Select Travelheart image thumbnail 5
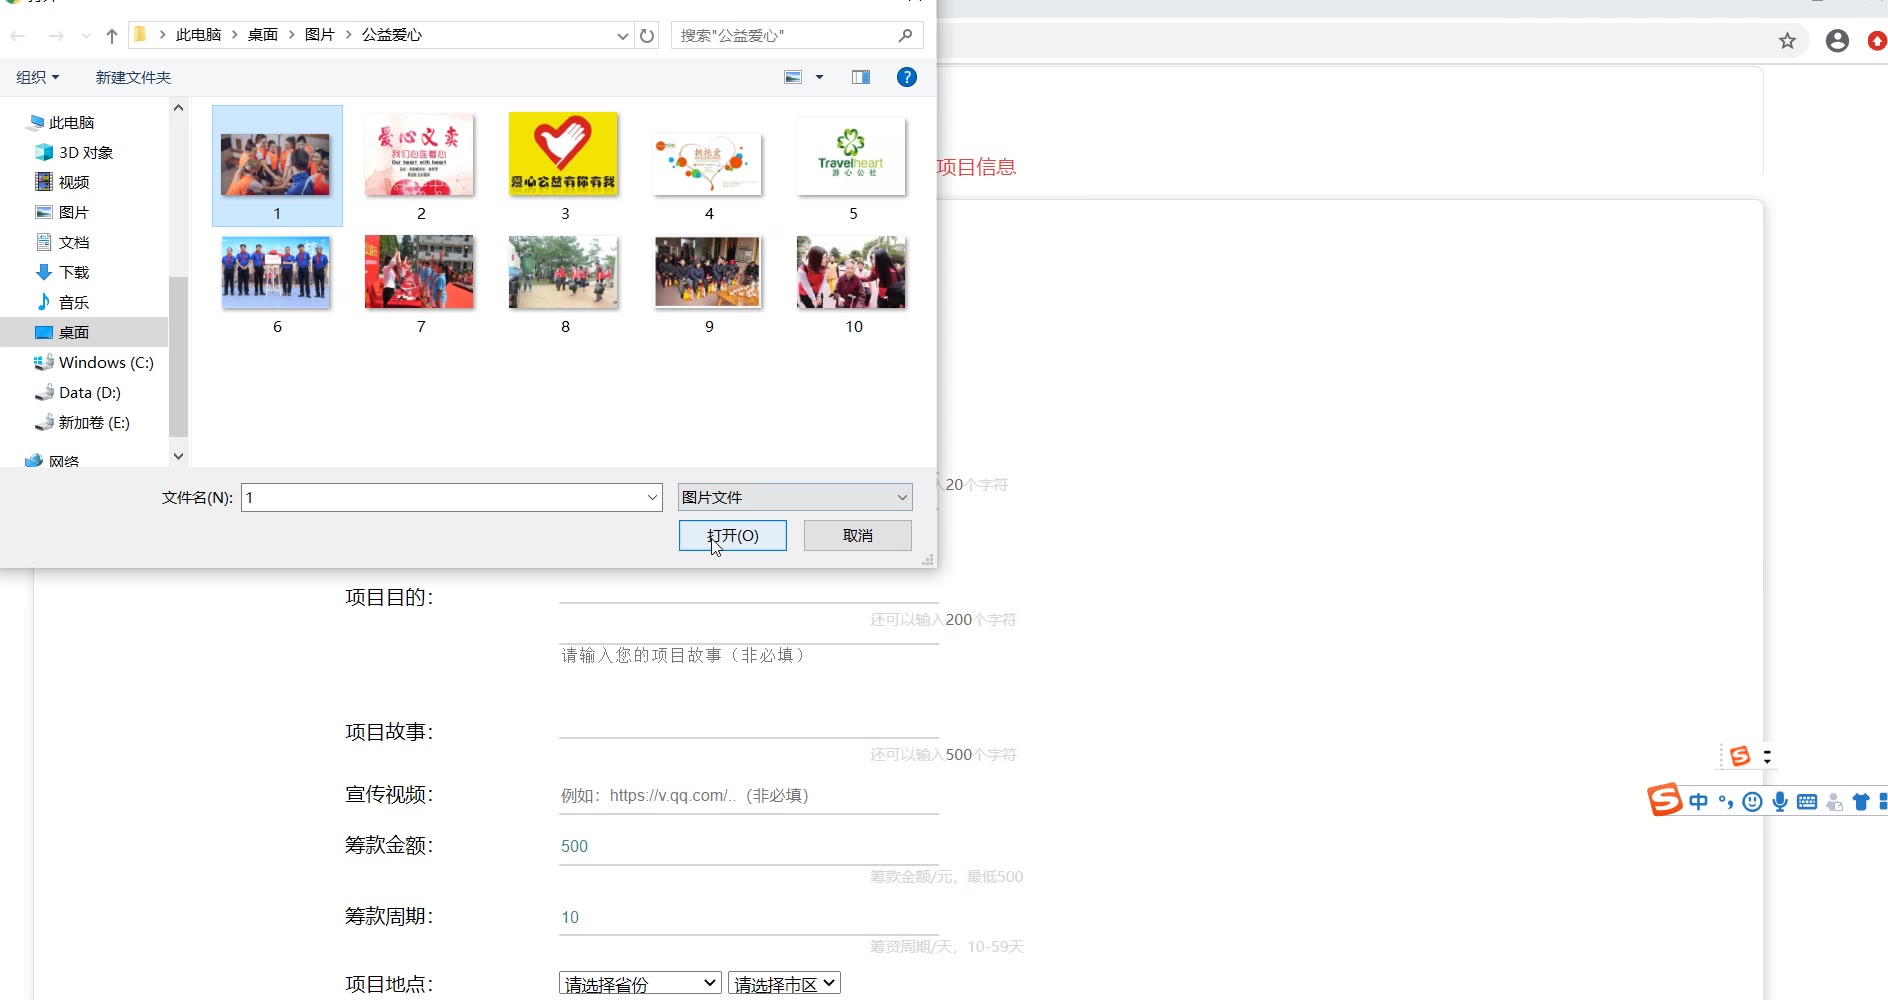This screenshot has height=1000, width=1888. [852, 157]
